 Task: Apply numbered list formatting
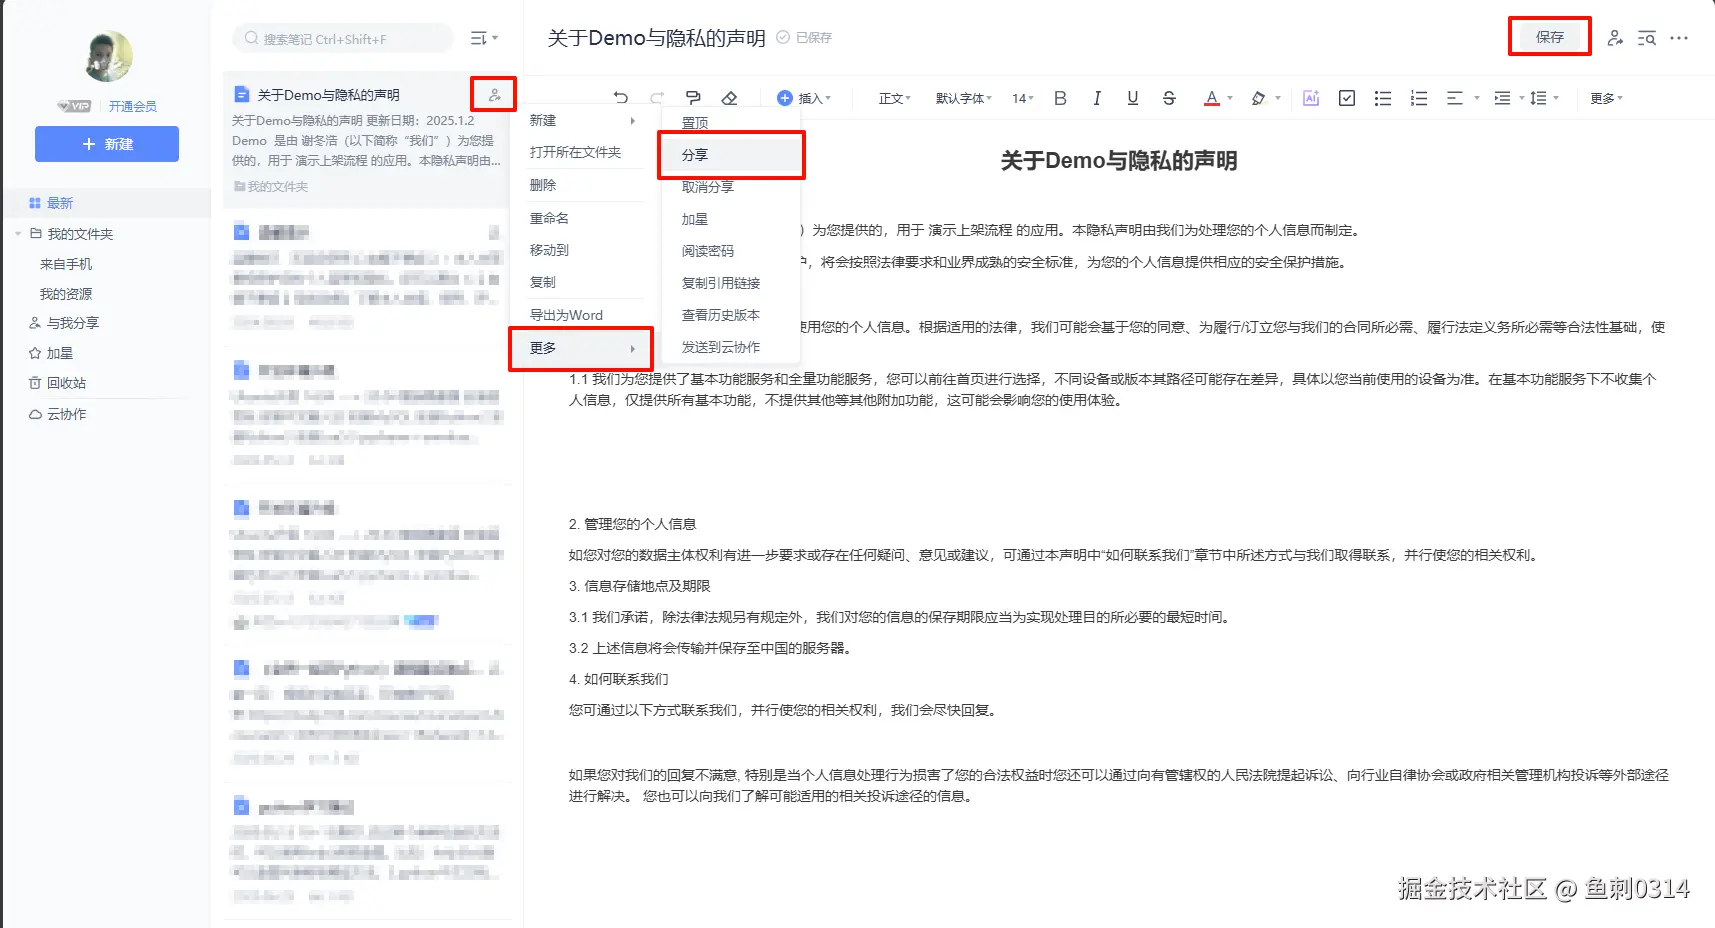tap(1419, 98)
